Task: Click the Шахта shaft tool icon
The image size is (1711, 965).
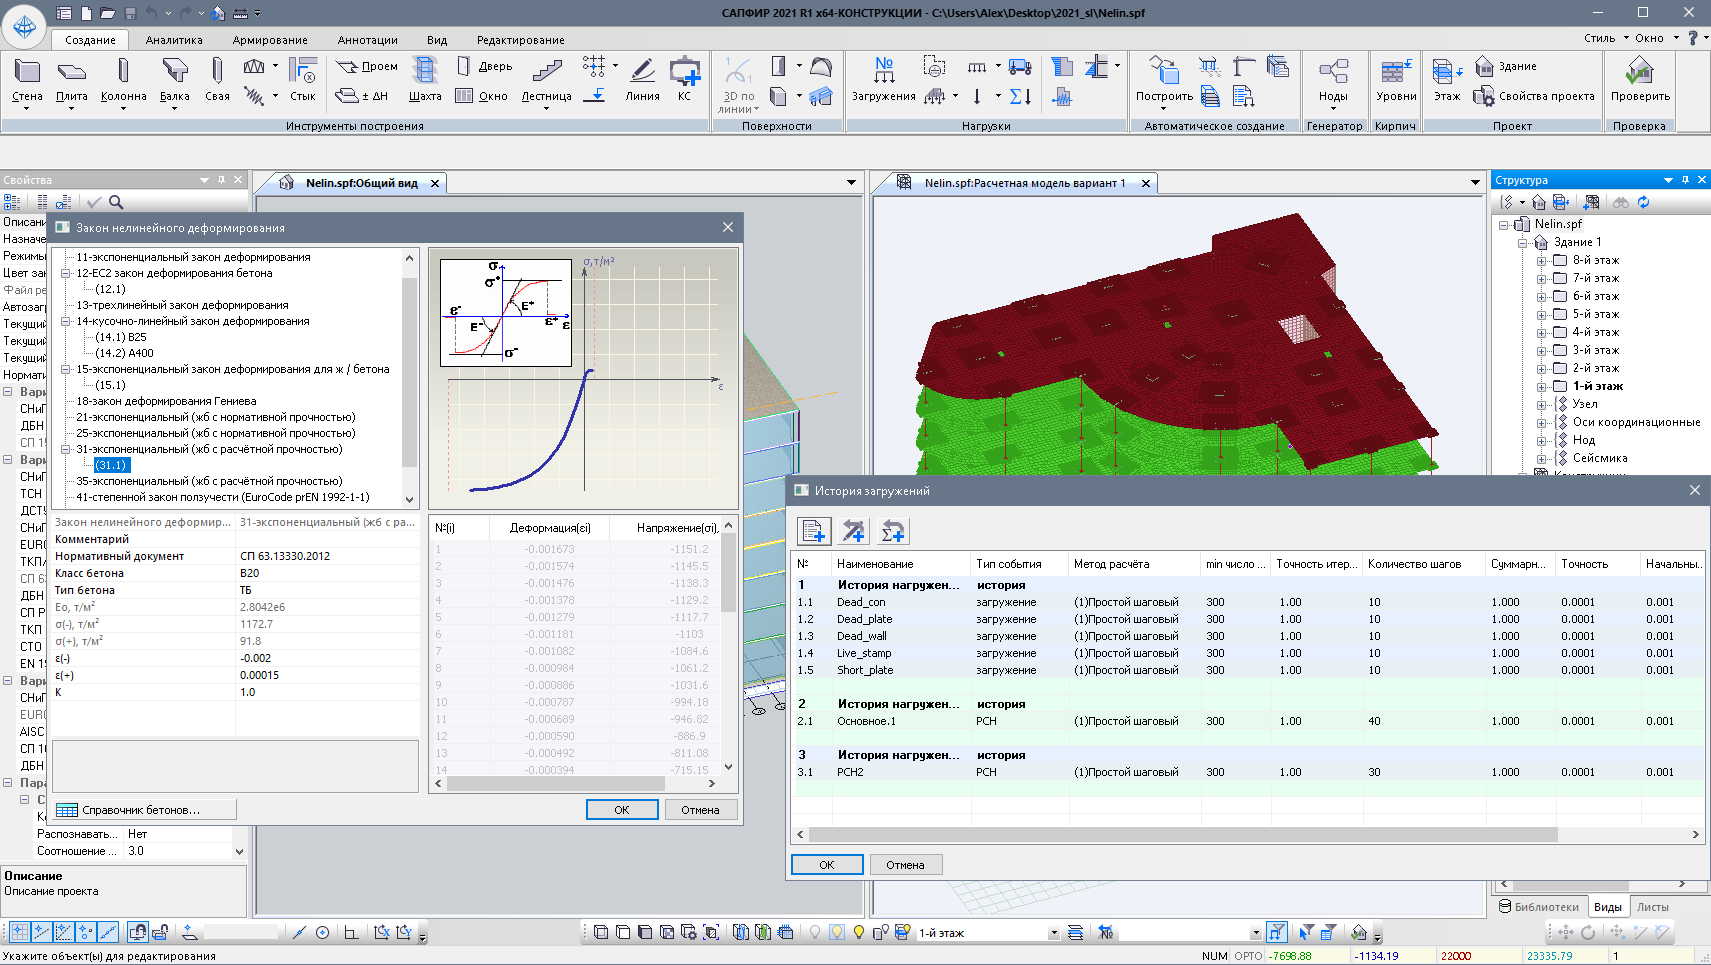Action: [425, 72]
